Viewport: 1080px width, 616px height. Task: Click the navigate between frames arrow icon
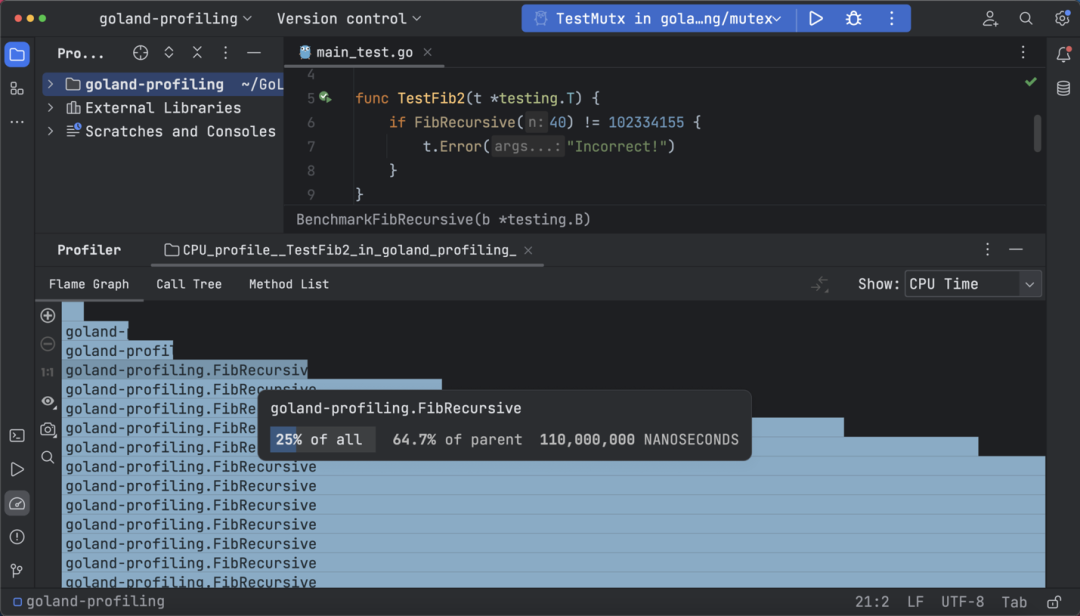(x=820, y=284)
